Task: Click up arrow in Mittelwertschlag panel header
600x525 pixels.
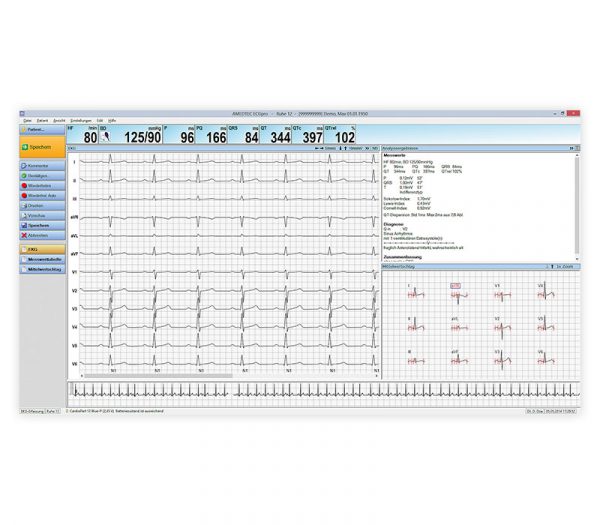Action: 552,266
